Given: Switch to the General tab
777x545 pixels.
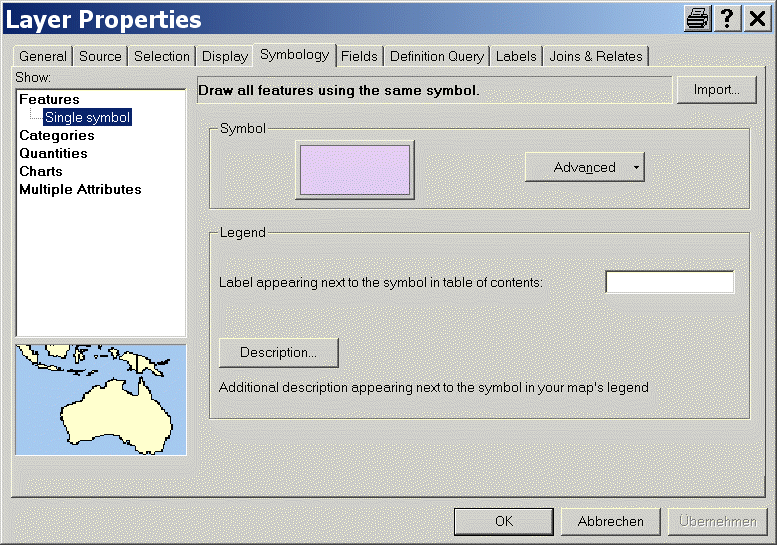Looking at the screenshot, I should (43, 56).
